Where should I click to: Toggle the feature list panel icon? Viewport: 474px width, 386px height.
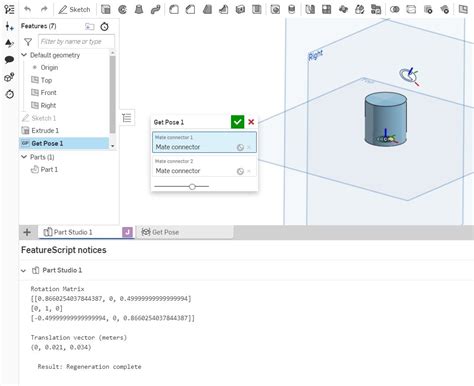(x=9, y=9)
